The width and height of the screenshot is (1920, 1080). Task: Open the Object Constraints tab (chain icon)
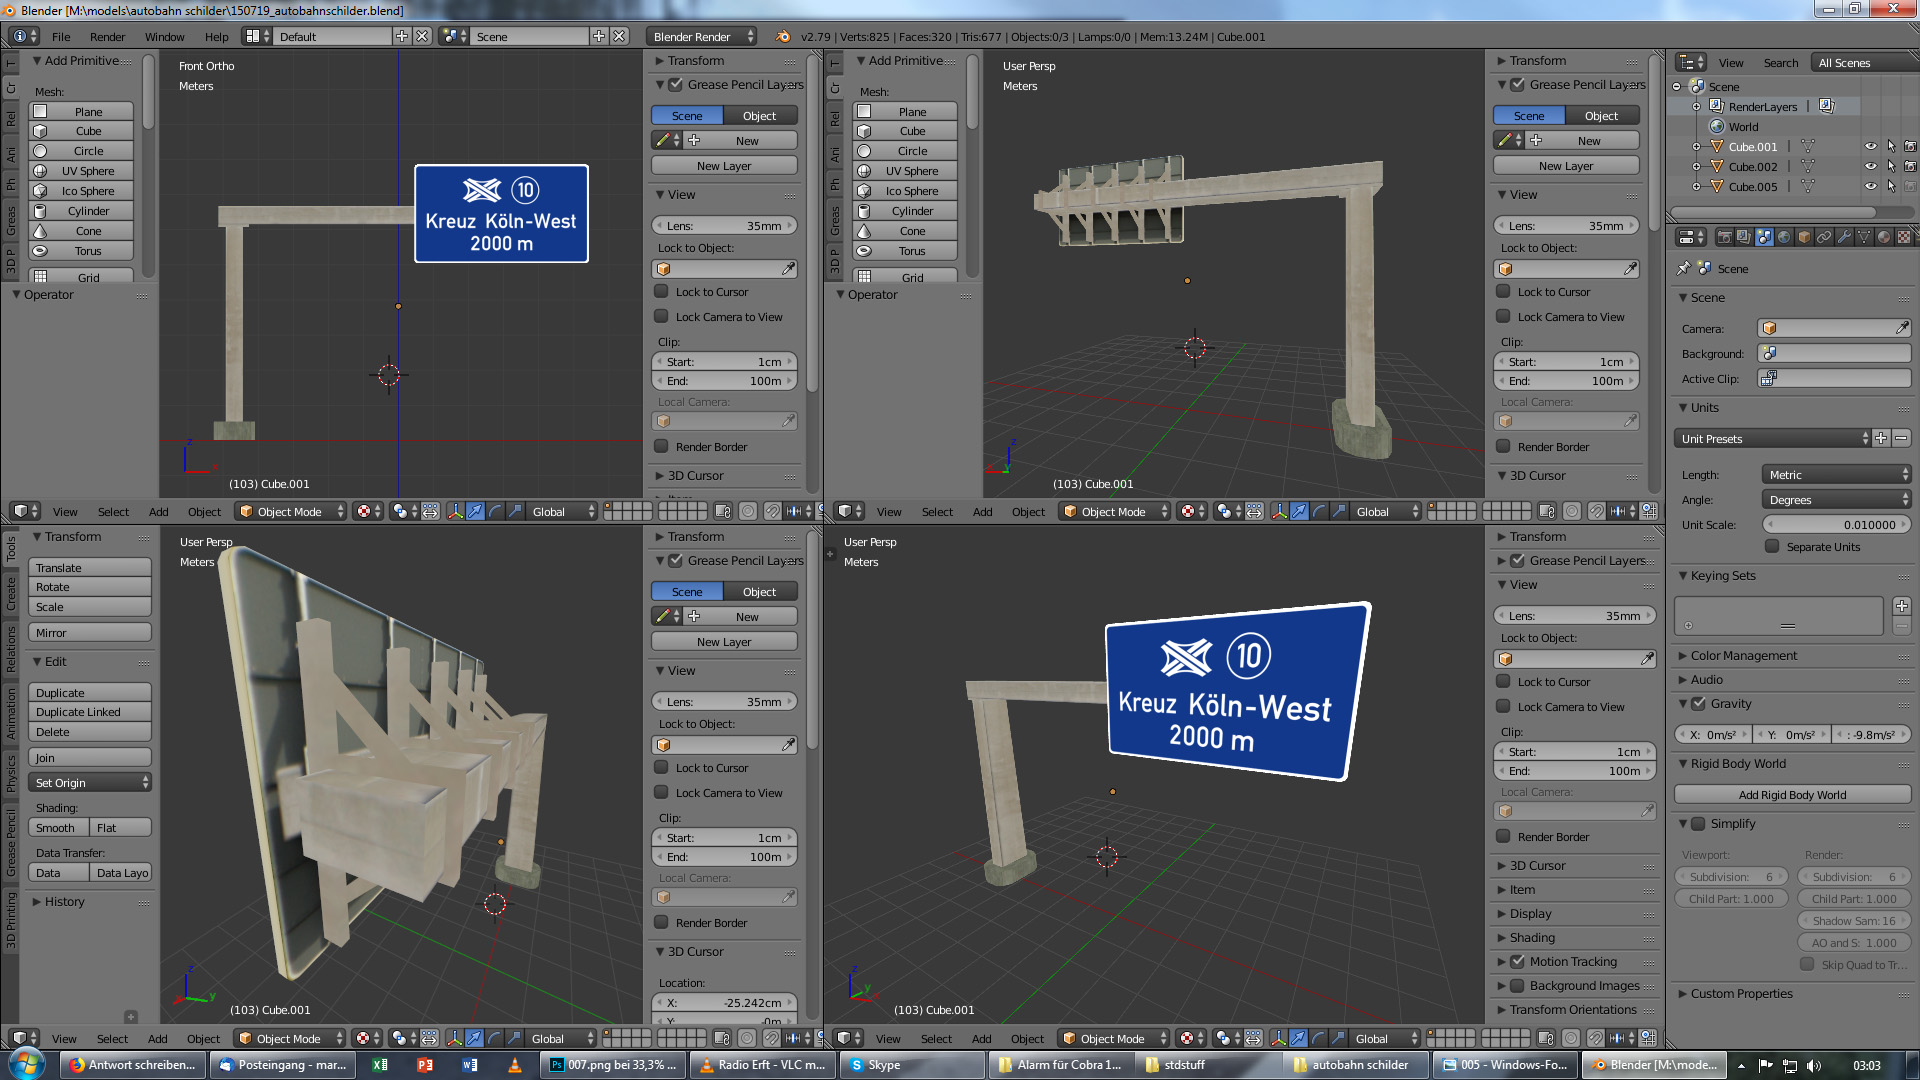pos(1824,237)
